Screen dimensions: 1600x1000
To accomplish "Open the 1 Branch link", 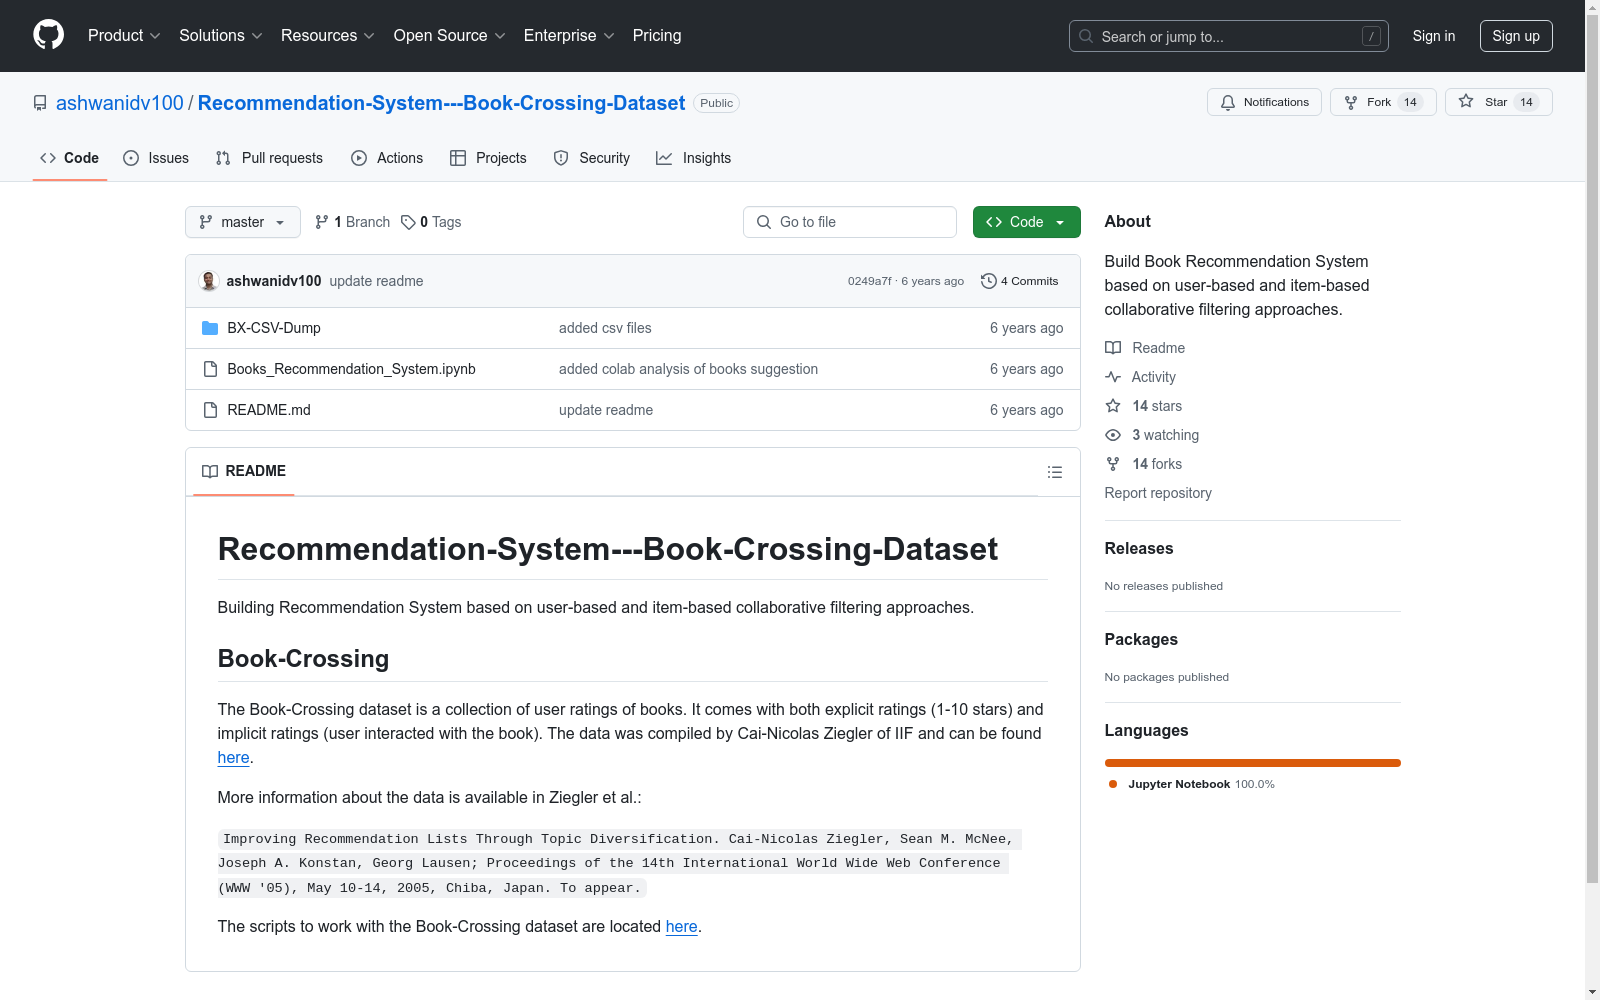I will [x=352, y=222].
